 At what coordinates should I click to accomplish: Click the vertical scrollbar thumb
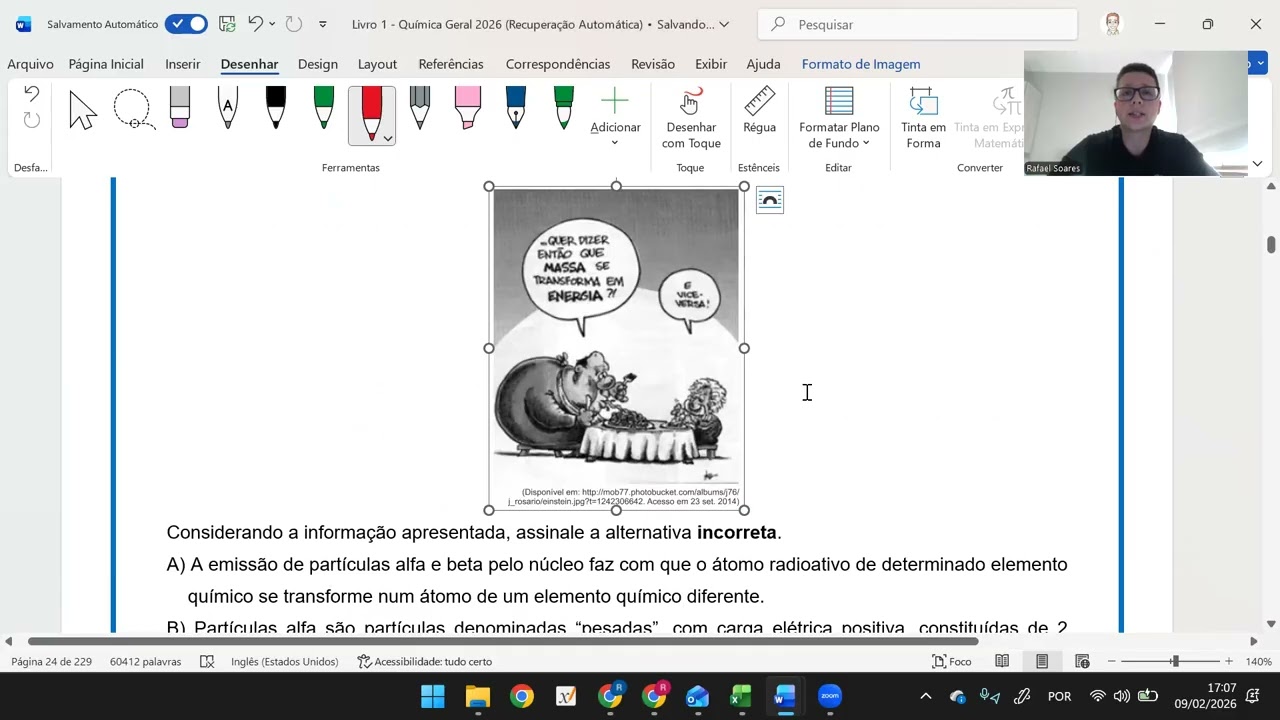1271,245
